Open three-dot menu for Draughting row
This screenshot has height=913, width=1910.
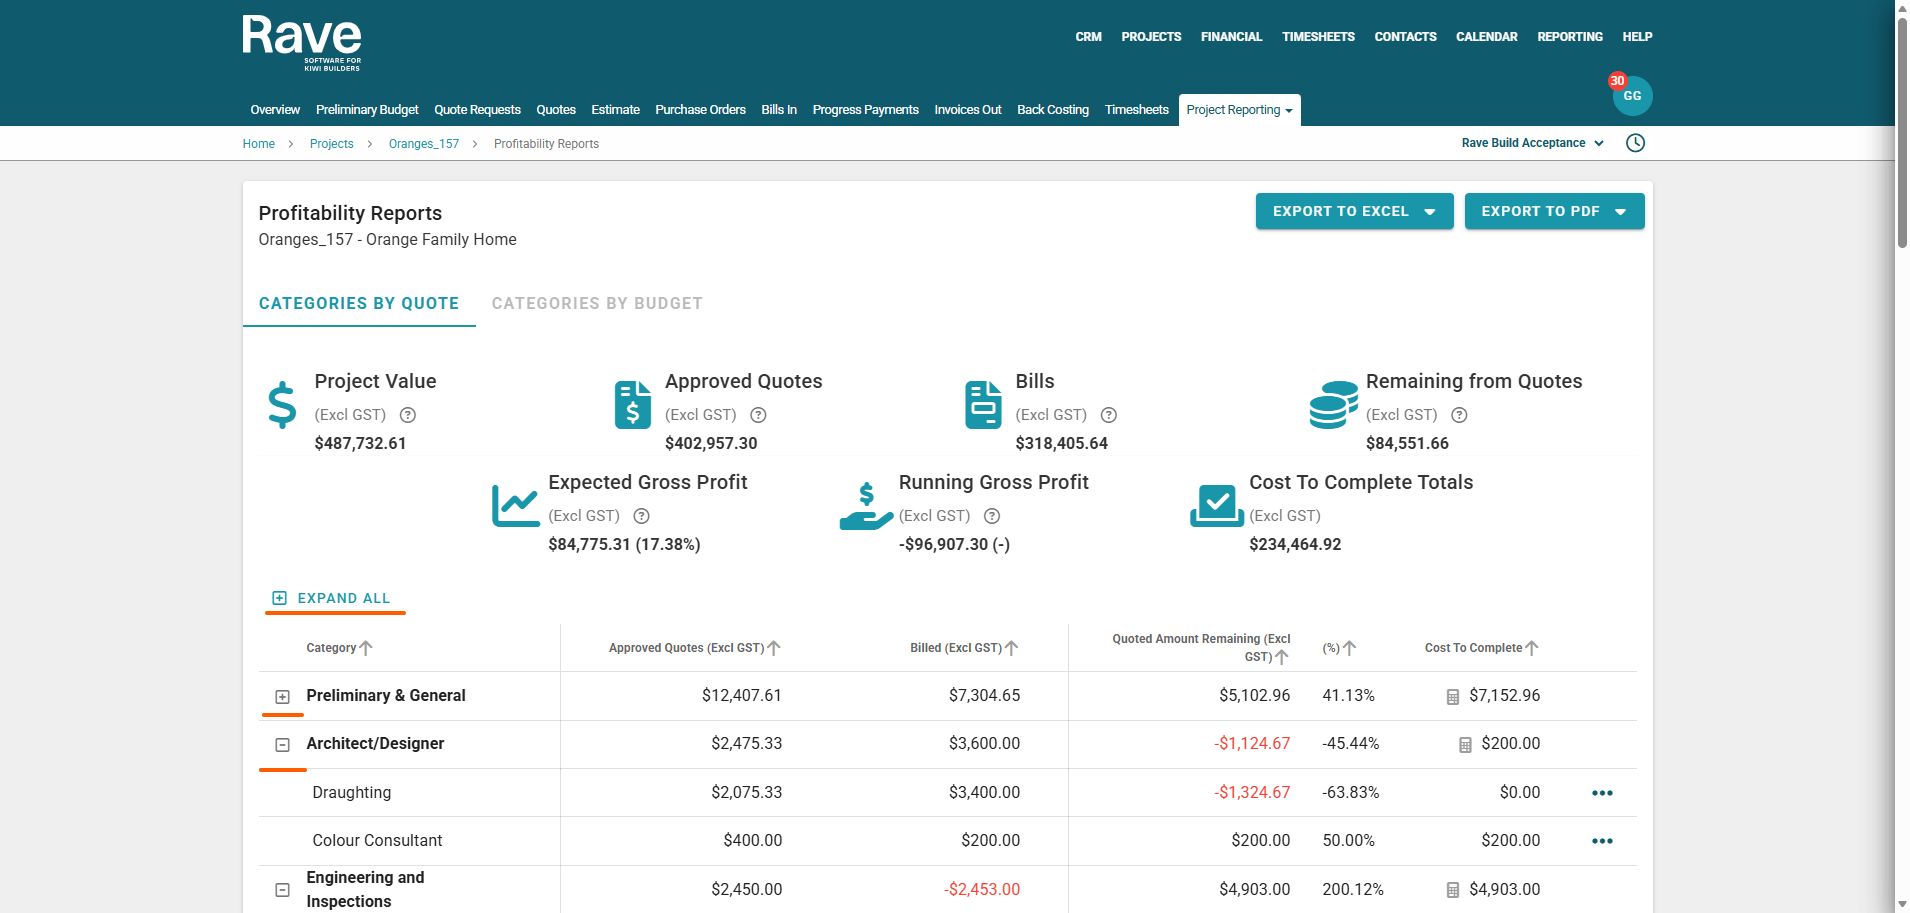(1602, 793)
